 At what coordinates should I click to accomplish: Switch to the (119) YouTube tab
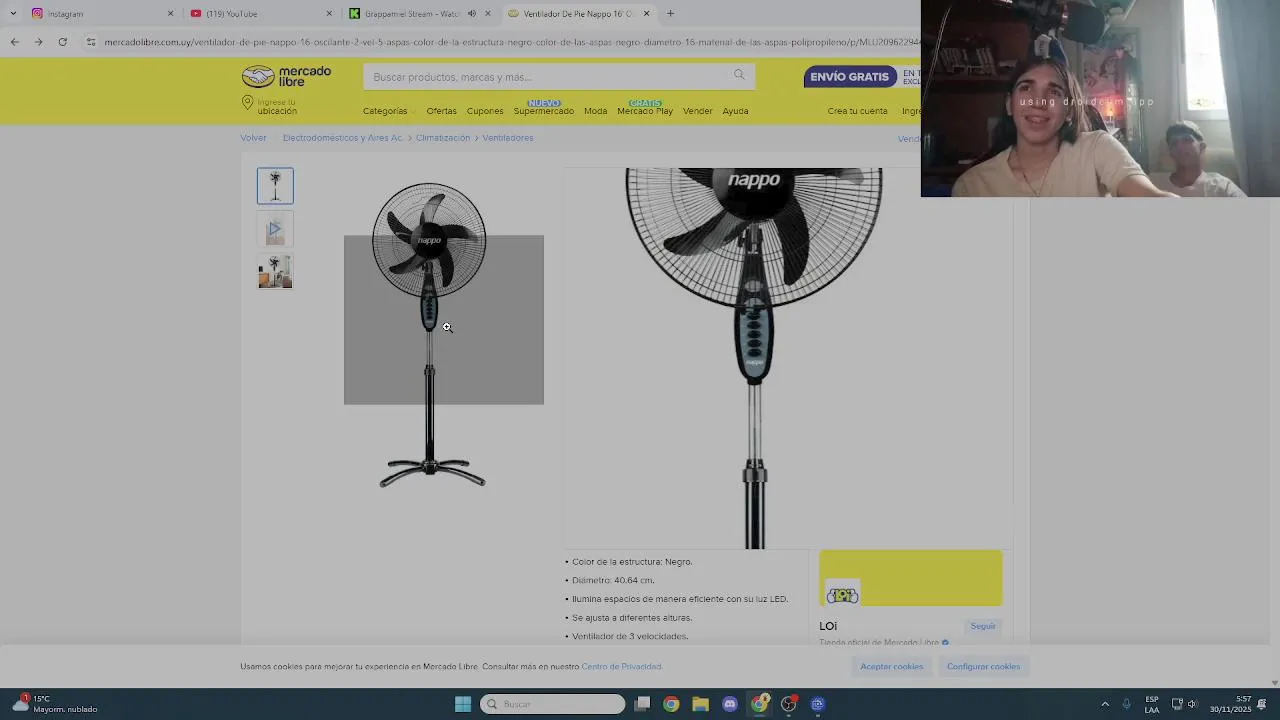(260, 13)
